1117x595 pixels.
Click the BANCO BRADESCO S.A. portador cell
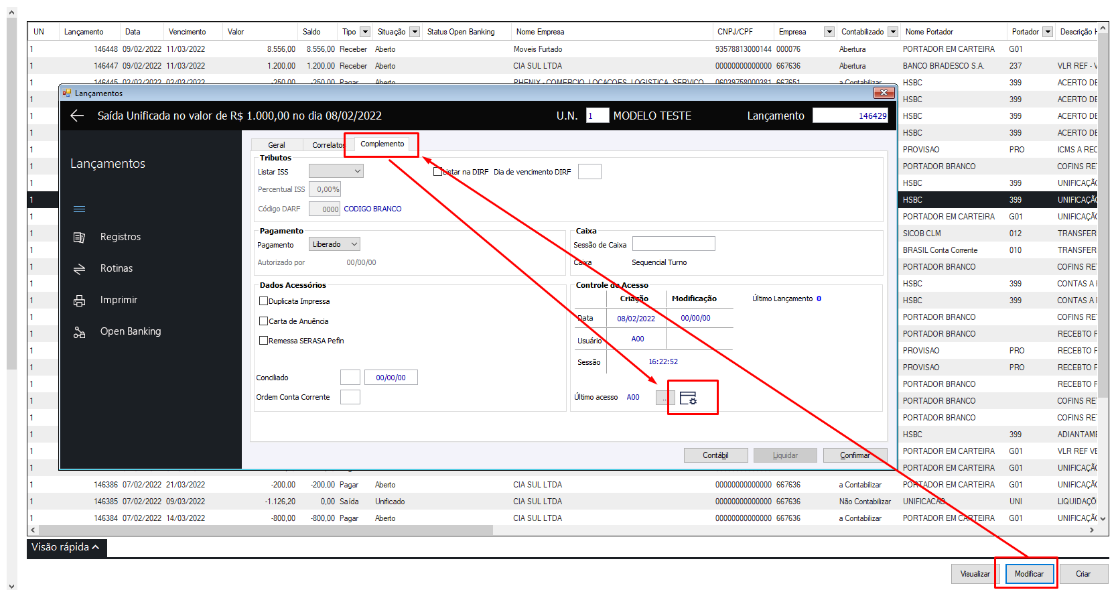943,66
